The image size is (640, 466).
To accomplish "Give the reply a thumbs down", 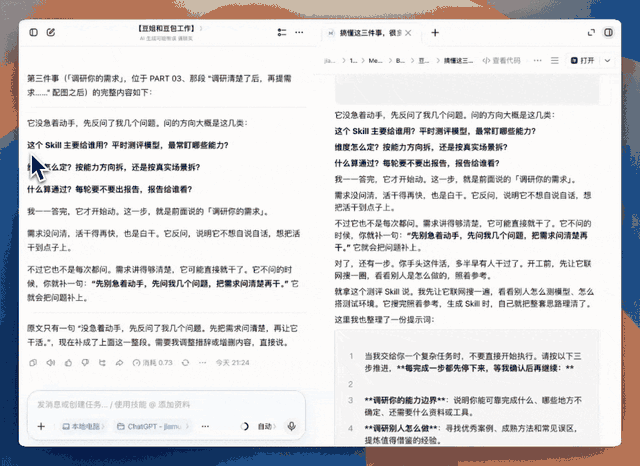I will point(85,362).
